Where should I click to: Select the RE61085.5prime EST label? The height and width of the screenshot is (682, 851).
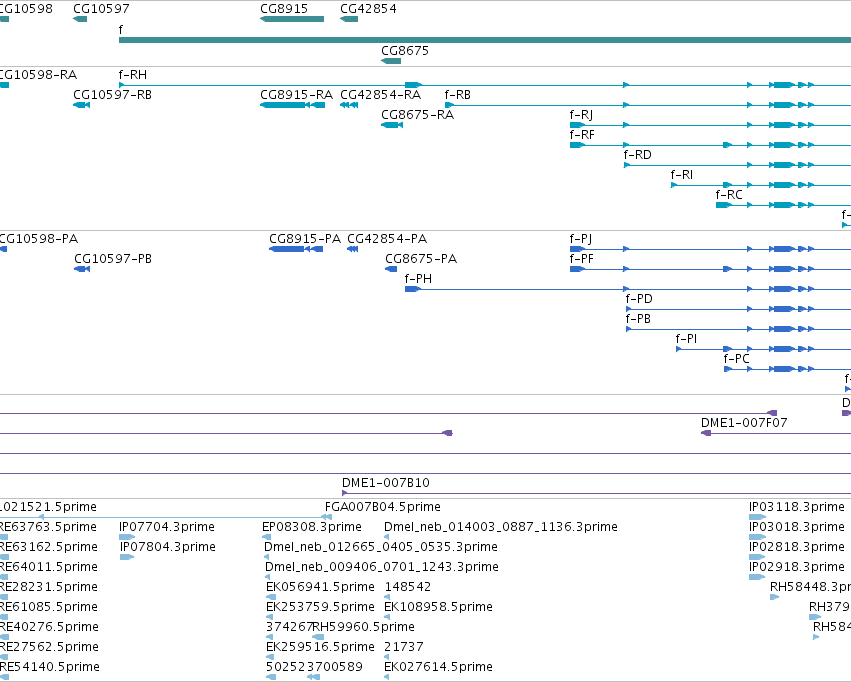(49, 608)
